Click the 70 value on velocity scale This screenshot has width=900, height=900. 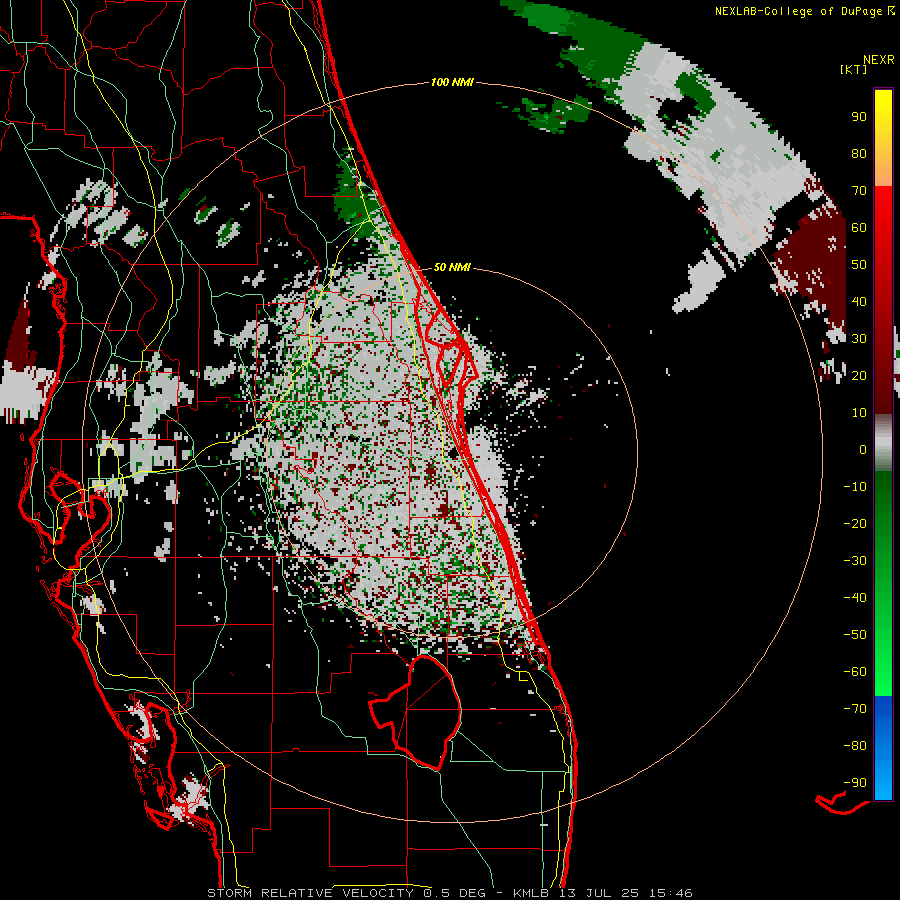(859, 191)
